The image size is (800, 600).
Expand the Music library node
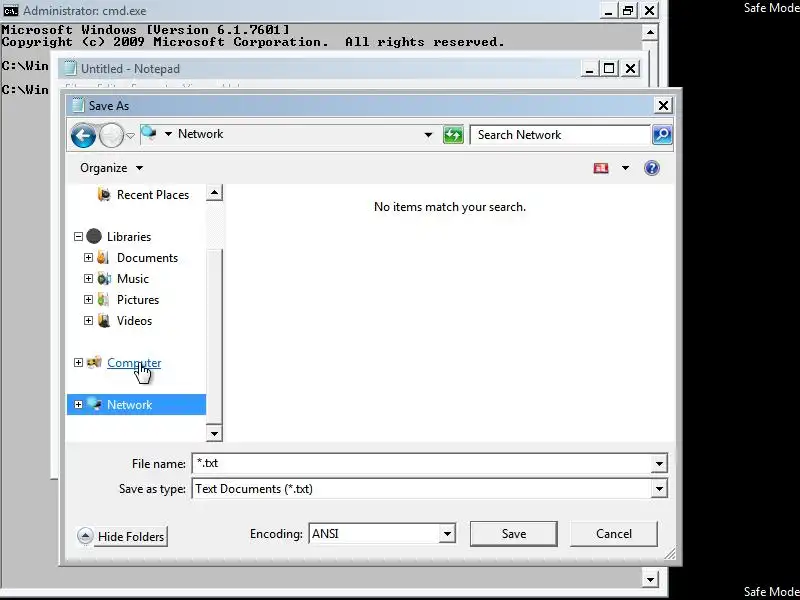tap(88, 279)
